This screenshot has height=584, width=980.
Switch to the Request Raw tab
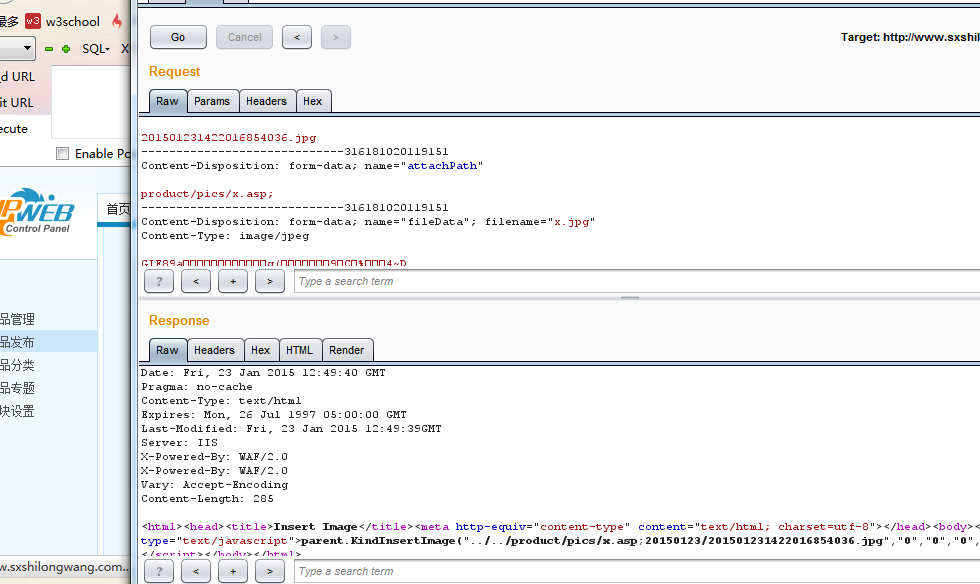(168, 101)
